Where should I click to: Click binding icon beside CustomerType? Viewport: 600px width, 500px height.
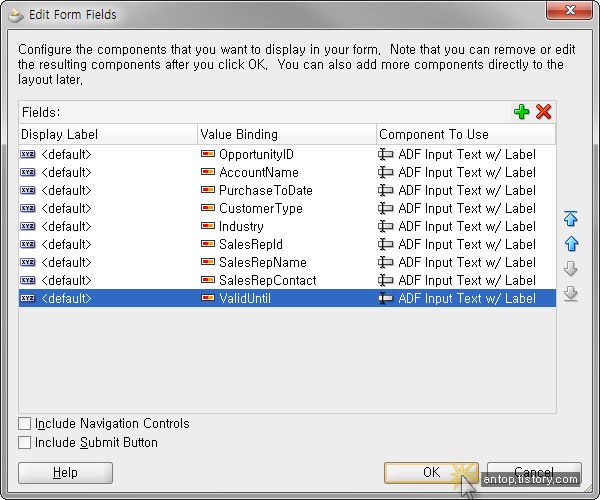pos(208,208)
